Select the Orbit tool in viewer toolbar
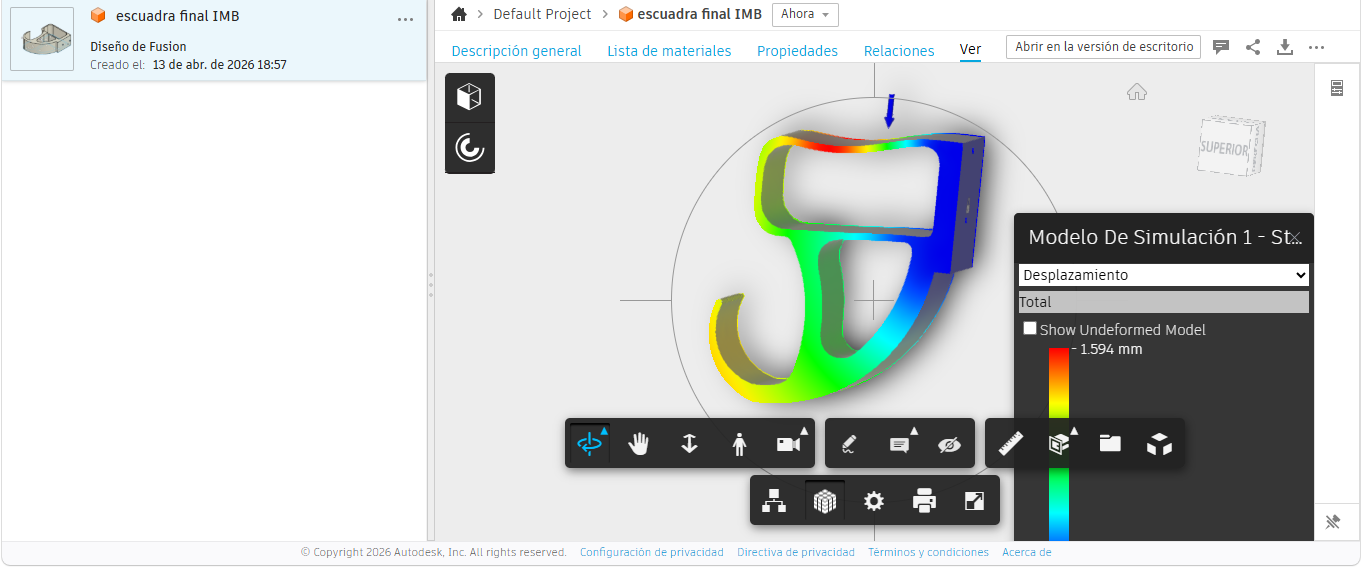 [589, 444]
